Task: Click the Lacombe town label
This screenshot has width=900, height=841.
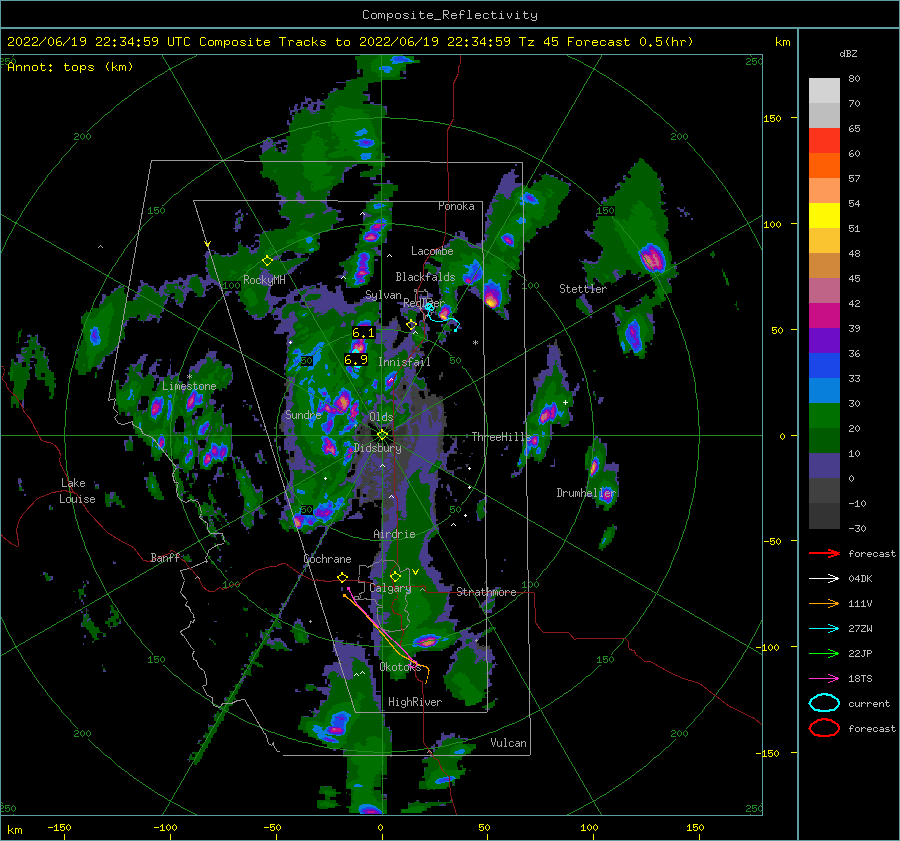Action: pos(432,251)
